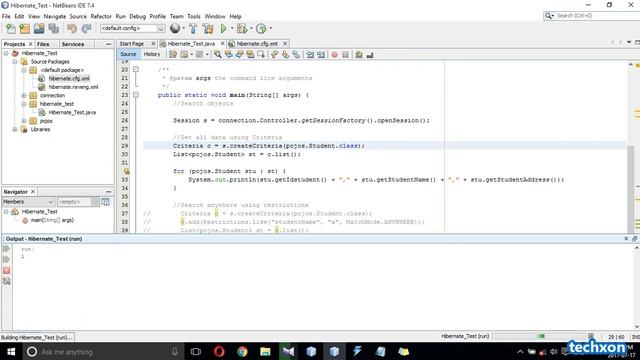Click the Ask me anything search box
The image size is (640, 360).
pos(102,351)
